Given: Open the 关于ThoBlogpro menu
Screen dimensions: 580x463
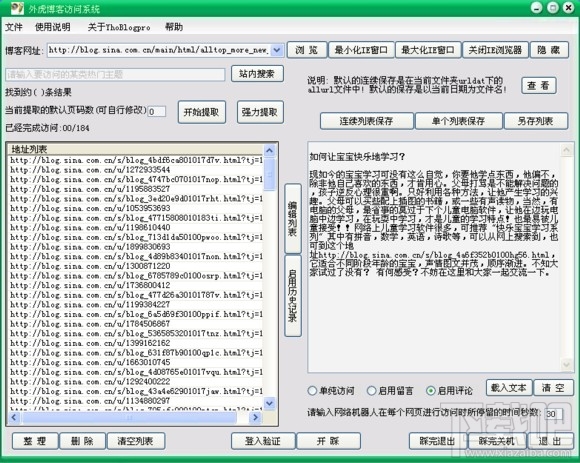Looking at the screenshot, I should tap(119, 27).
